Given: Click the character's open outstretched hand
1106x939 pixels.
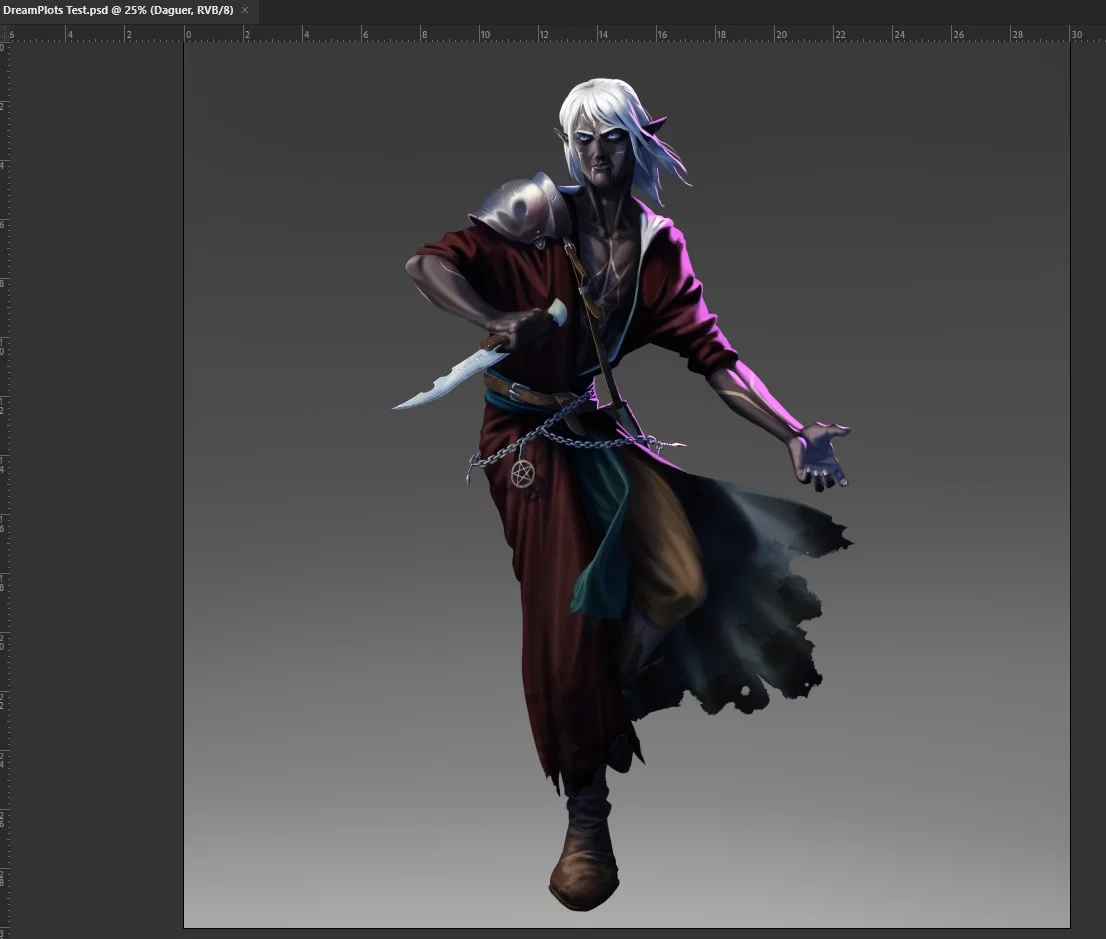Looking at the screenshot, I should (x=818, y=455).
